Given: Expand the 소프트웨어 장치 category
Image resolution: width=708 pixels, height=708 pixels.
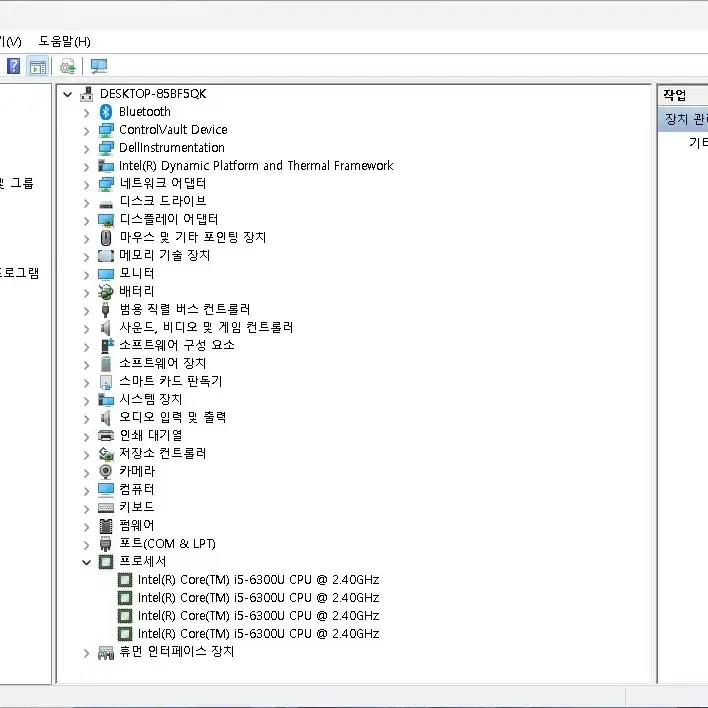Looking at the screenshot, I should (x=86, y=365).
